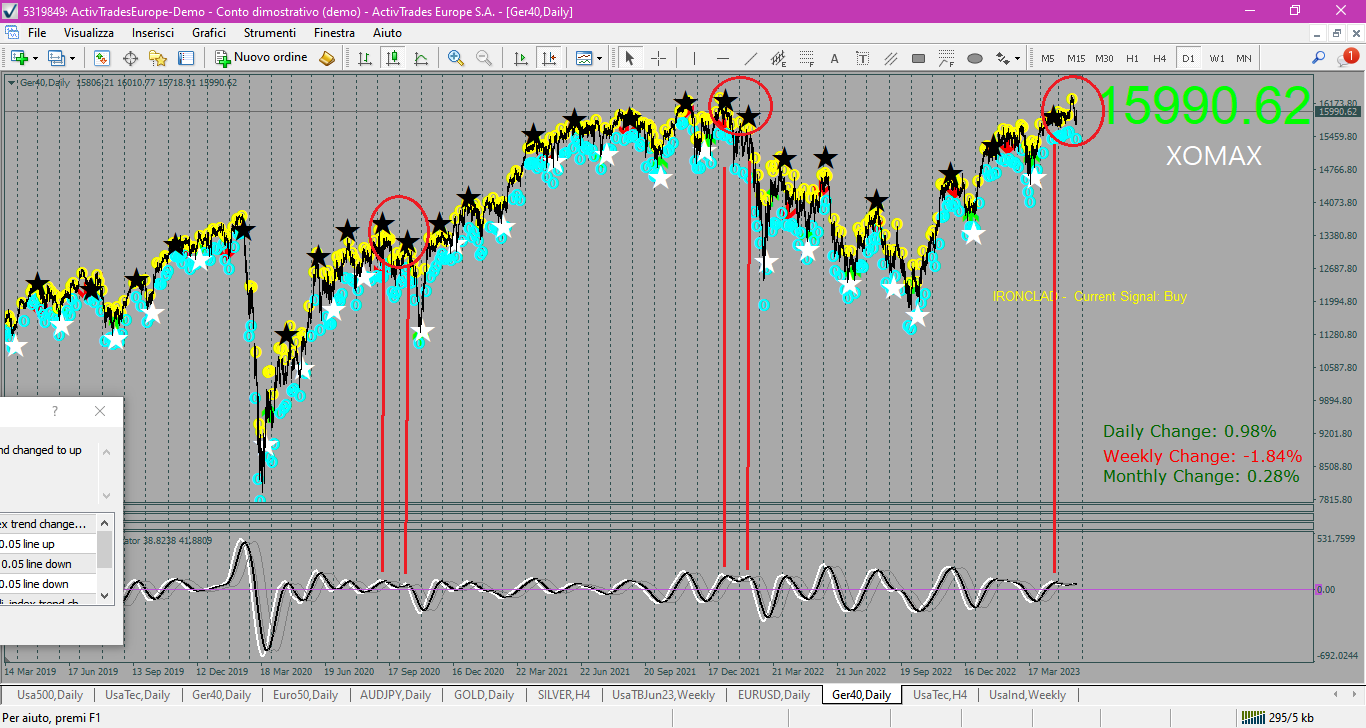
Task: Open the Inserisci menu
Action: [153, 33]
